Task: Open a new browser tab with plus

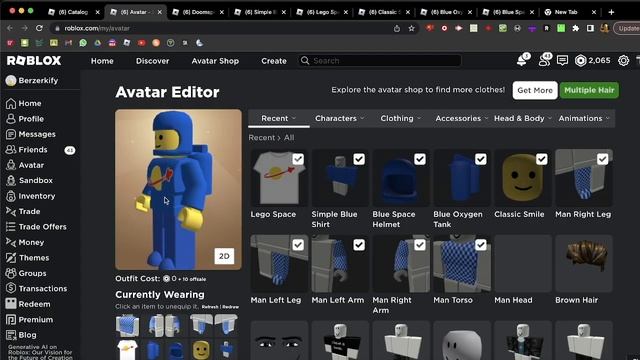Action: pos(611,12)
